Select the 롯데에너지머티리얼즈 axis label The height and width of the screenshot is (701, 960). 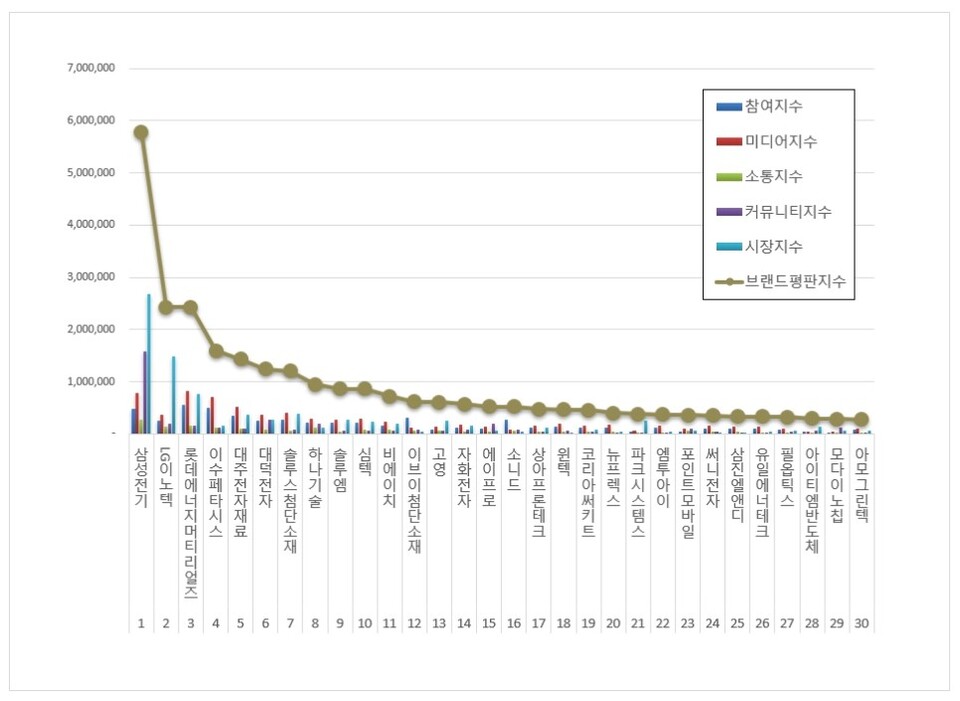[190, 522]
